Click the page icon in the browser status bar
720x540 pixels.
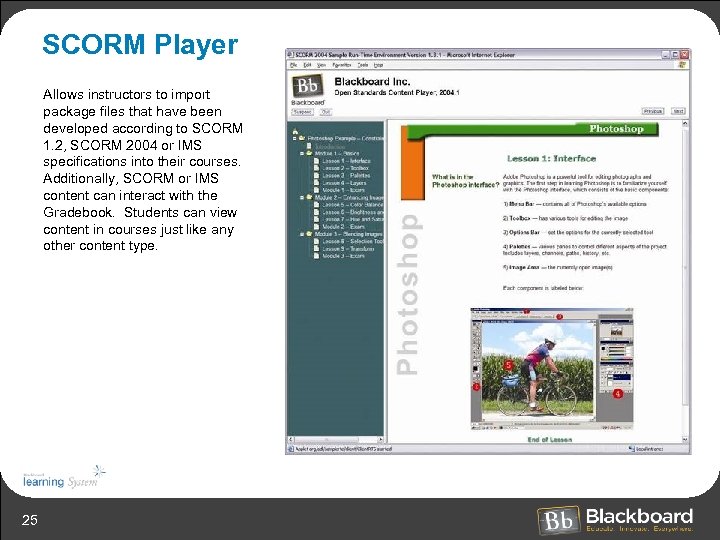coord(291,449)
